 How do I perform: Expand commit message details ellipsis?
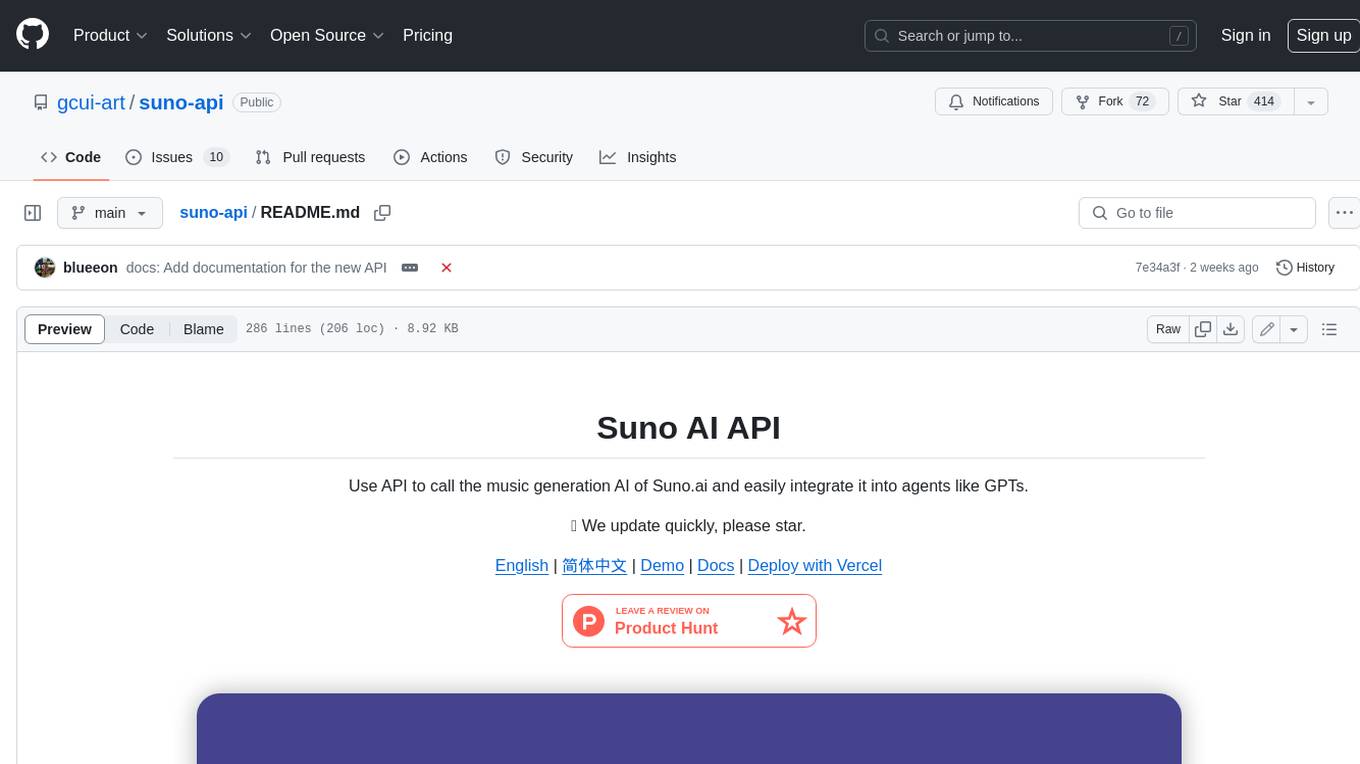point(410,268)
